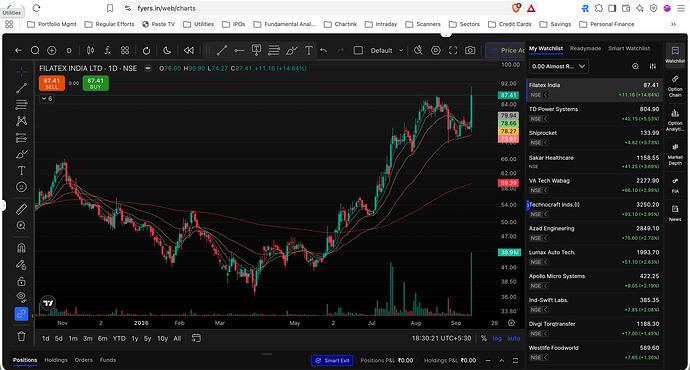Show hidden bookmarks with the double chevron
The image size is (690, 370).
tap(673, 24)
